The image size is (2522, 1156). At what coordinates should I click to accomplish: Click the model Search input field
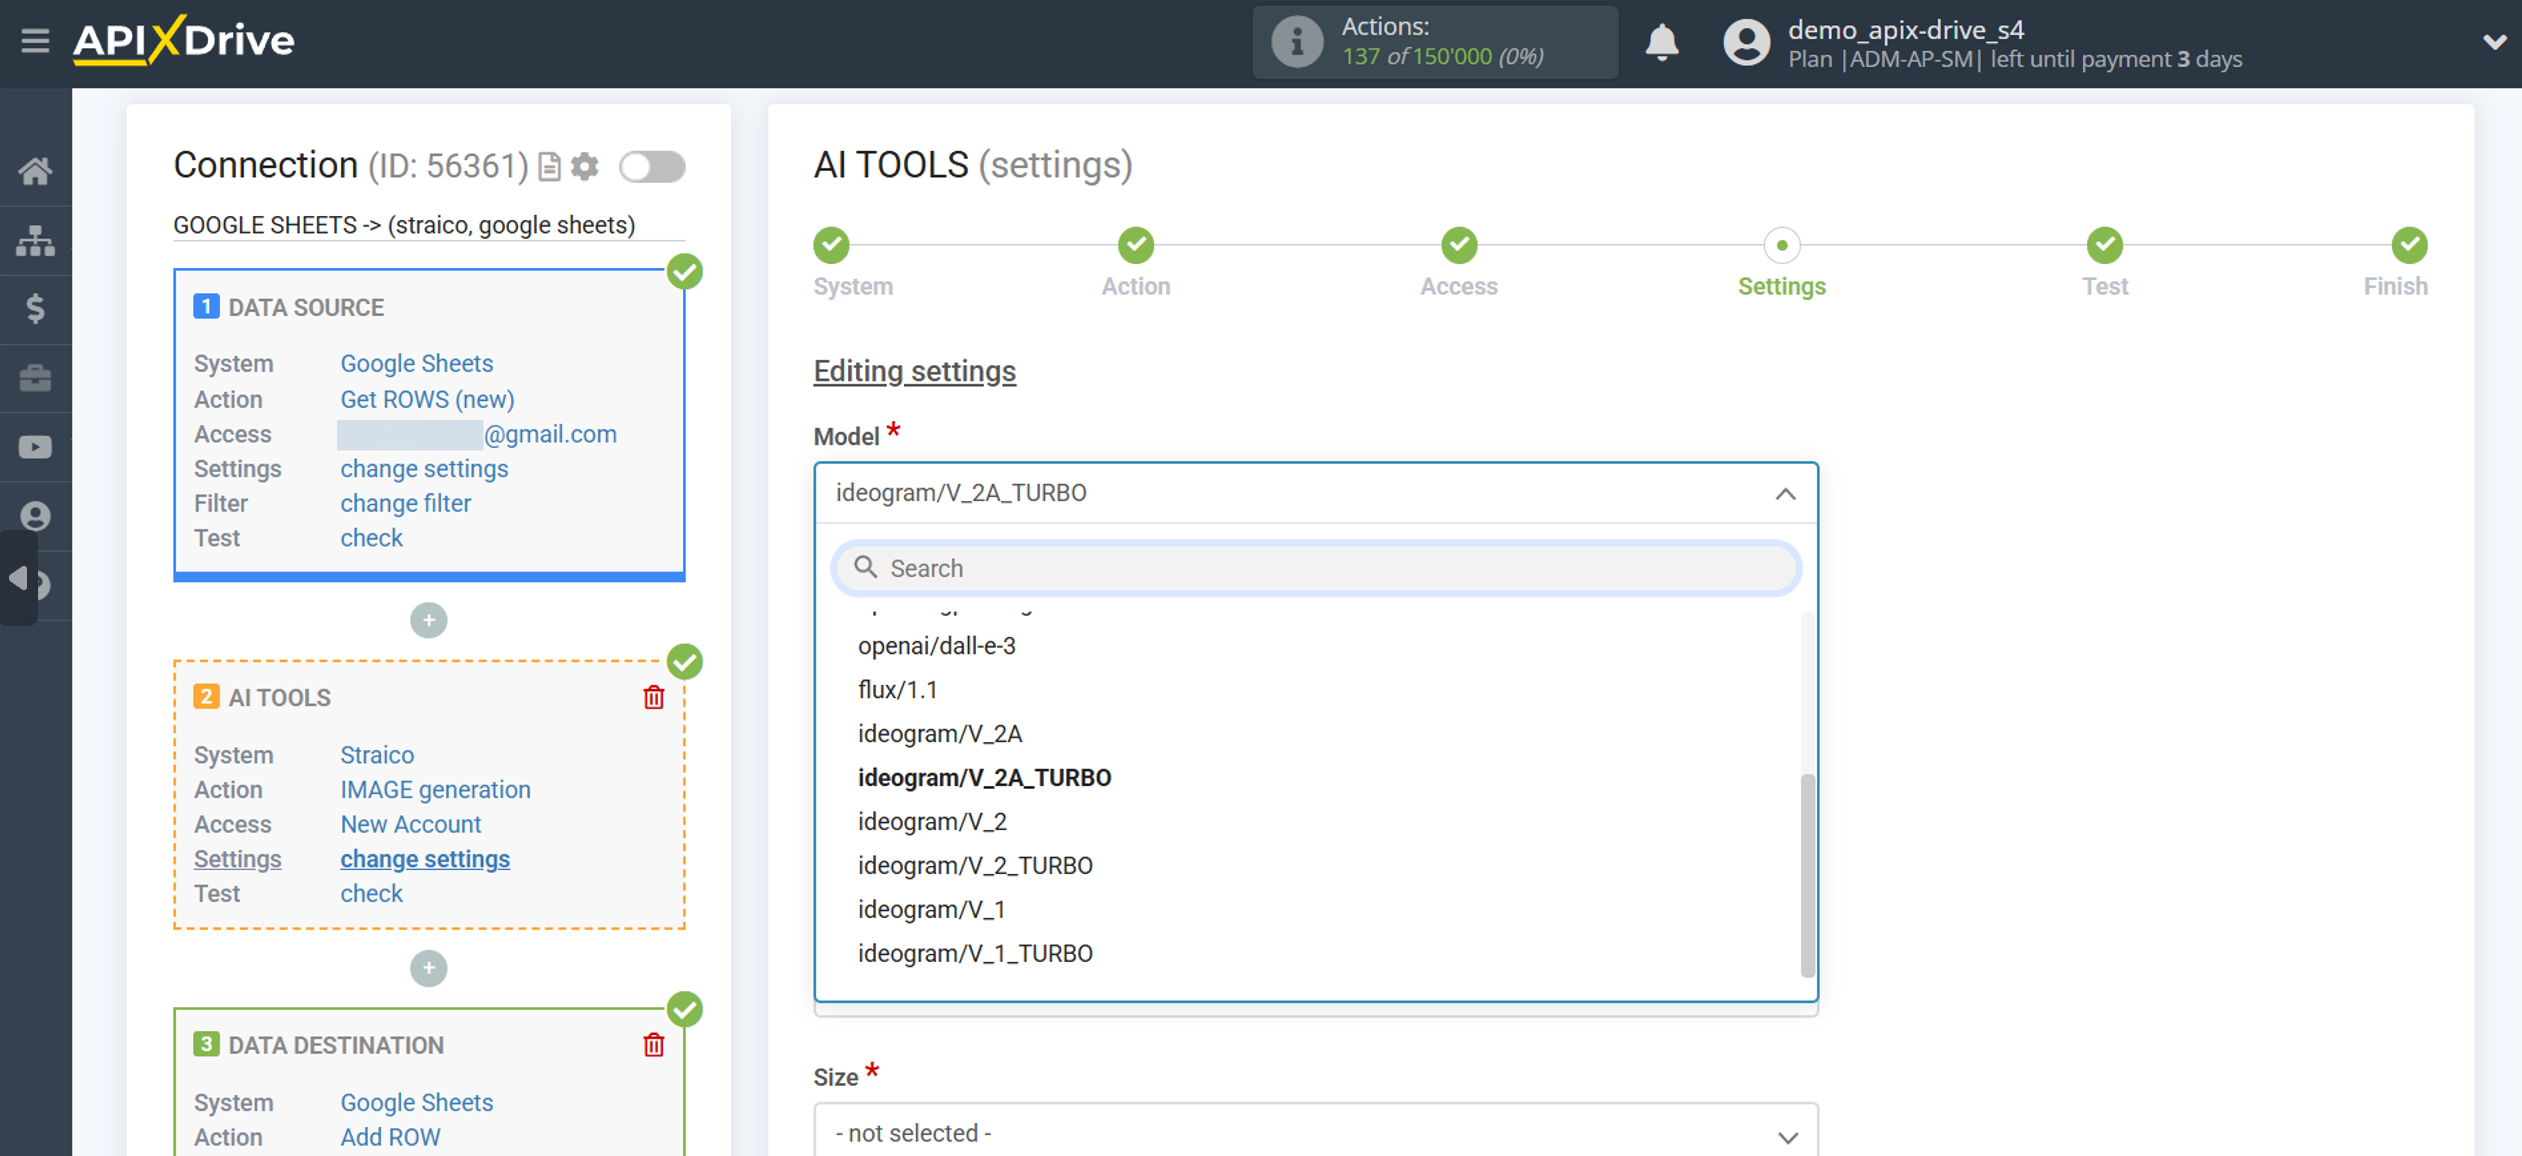coord(1314,568)
